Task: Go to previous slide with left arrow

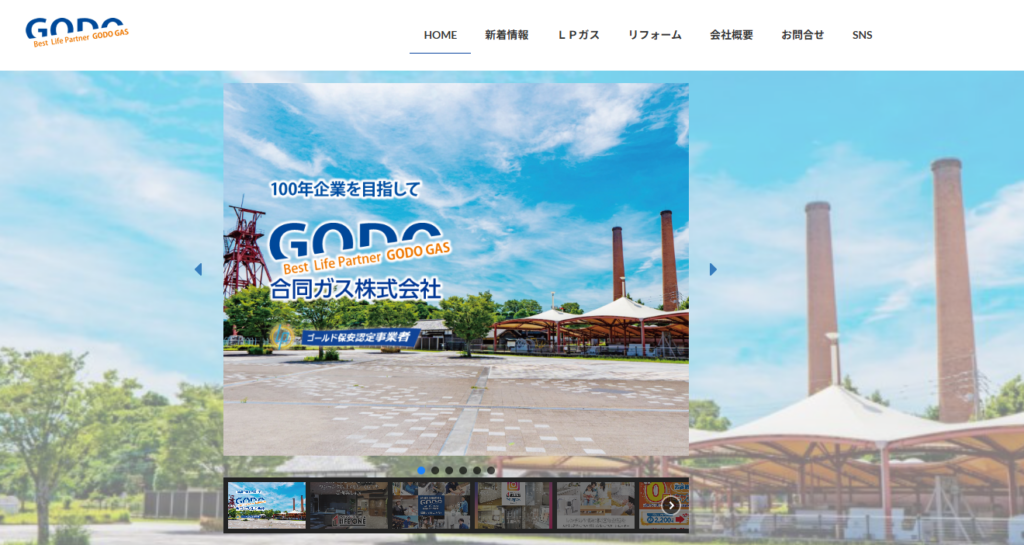Action: click(x=198, y=269)
